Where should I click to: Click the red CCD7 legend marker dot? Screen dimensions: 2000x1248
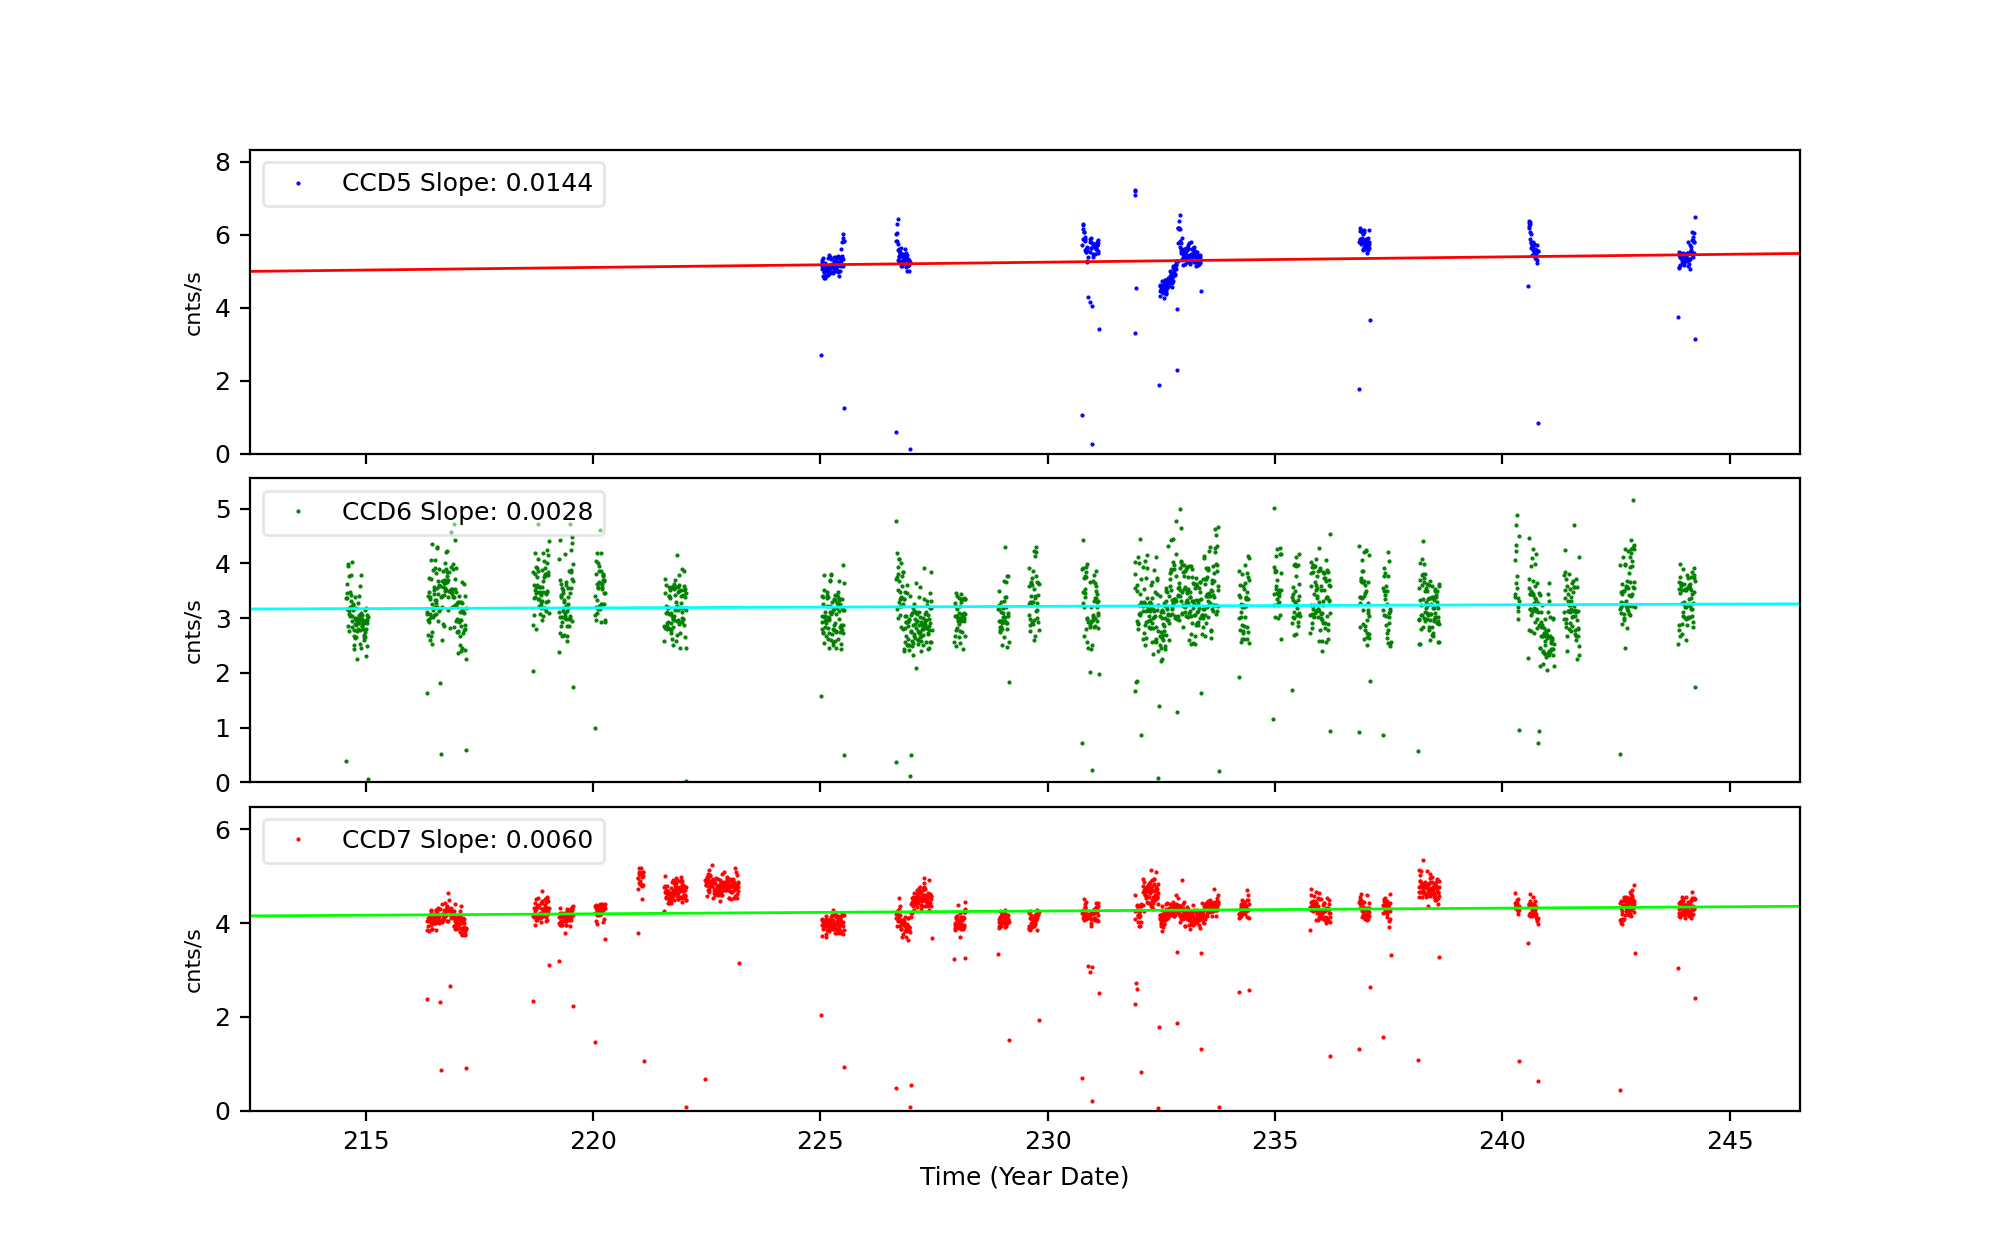(x=298, y=840)
